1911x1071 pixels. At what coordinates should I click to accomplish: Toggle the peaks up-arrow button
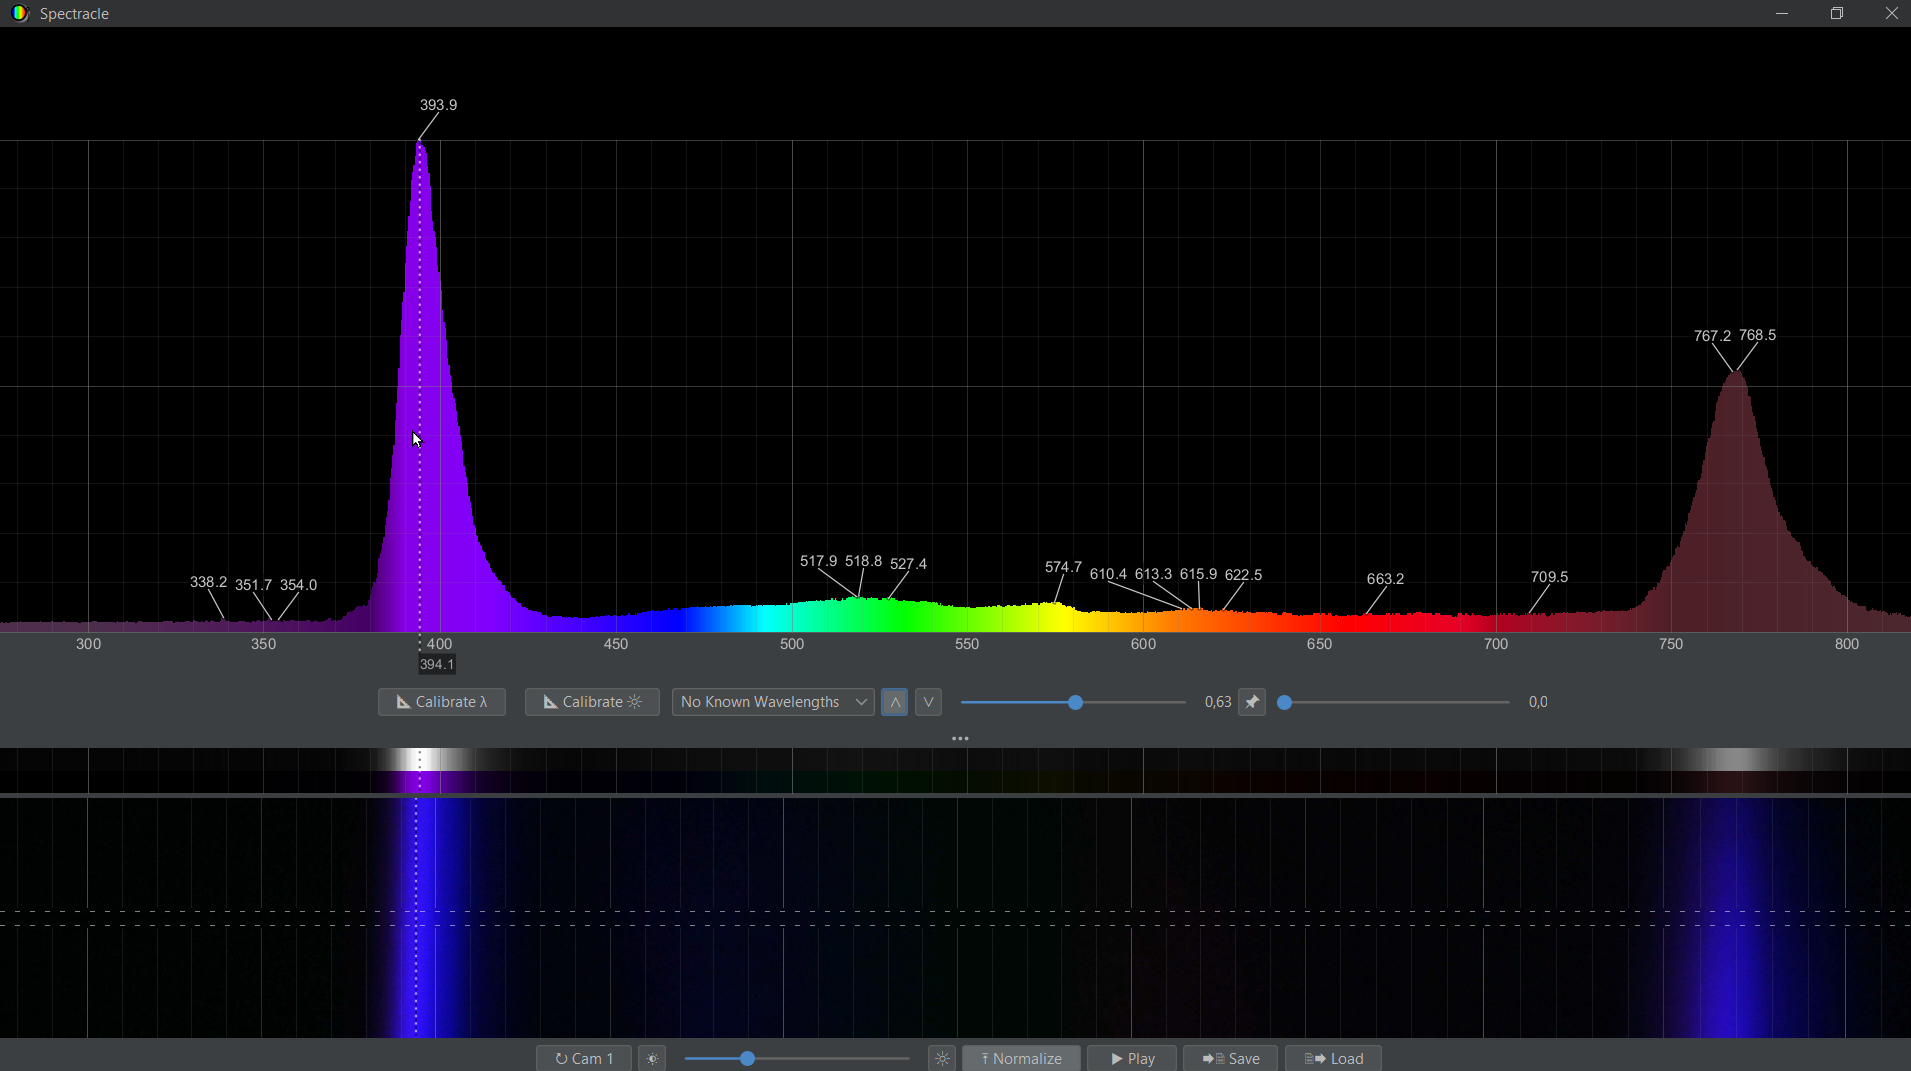(x=895, y=702)
